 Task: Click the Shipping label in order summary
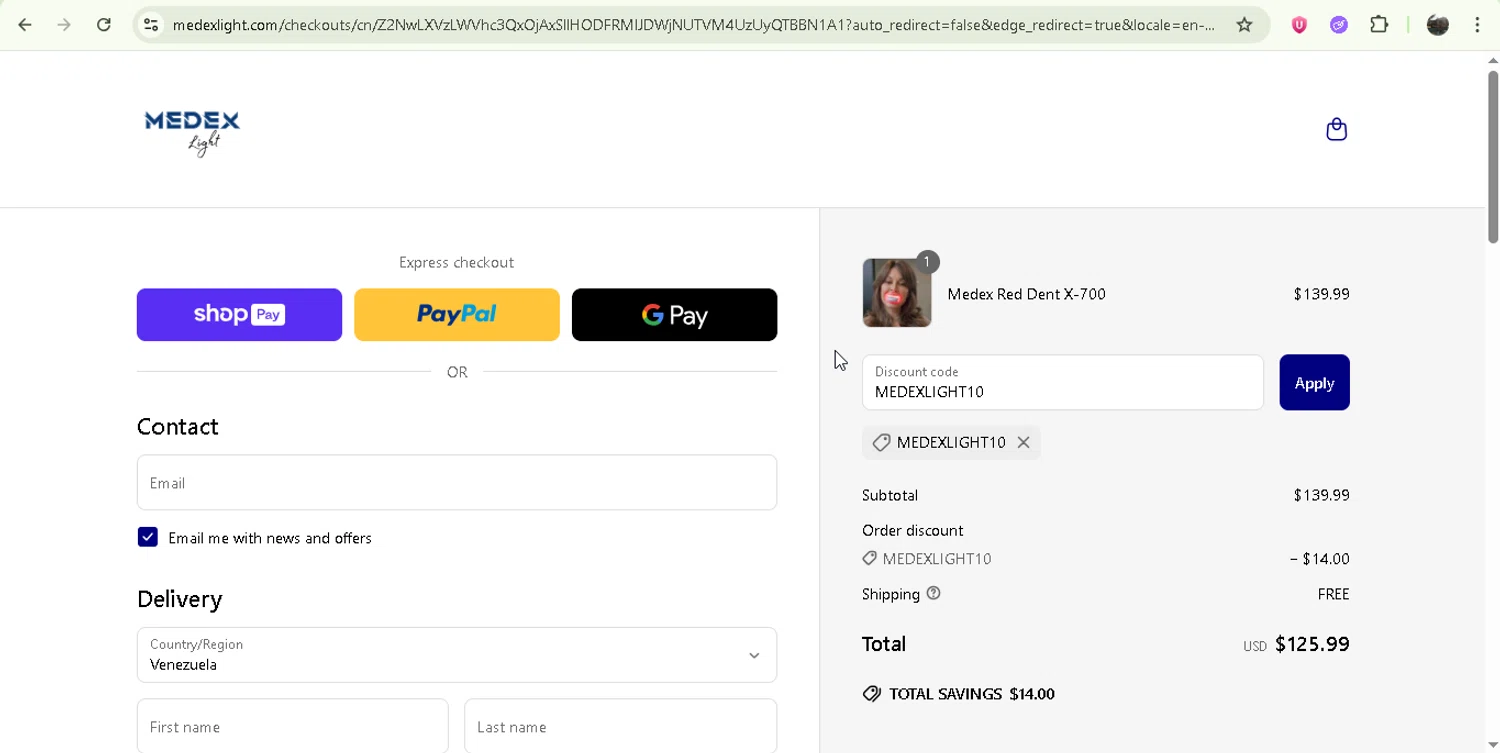click(x=890, y=594)
